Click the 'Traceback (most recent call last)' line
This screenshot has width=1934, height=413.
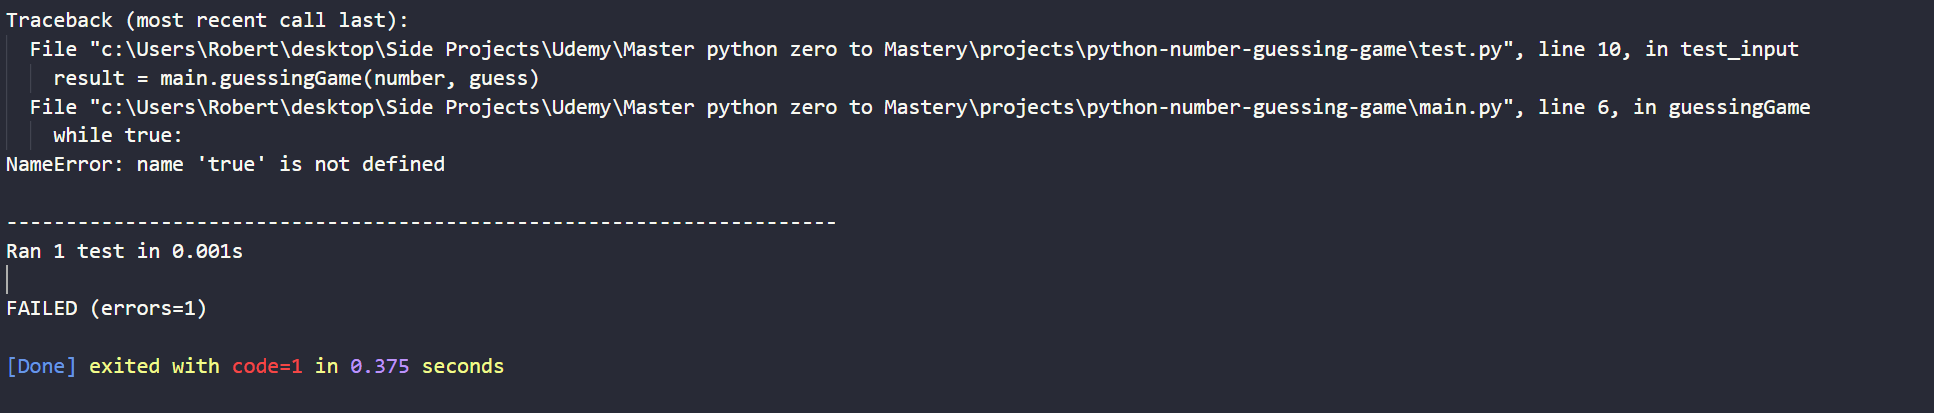(207, 20)
